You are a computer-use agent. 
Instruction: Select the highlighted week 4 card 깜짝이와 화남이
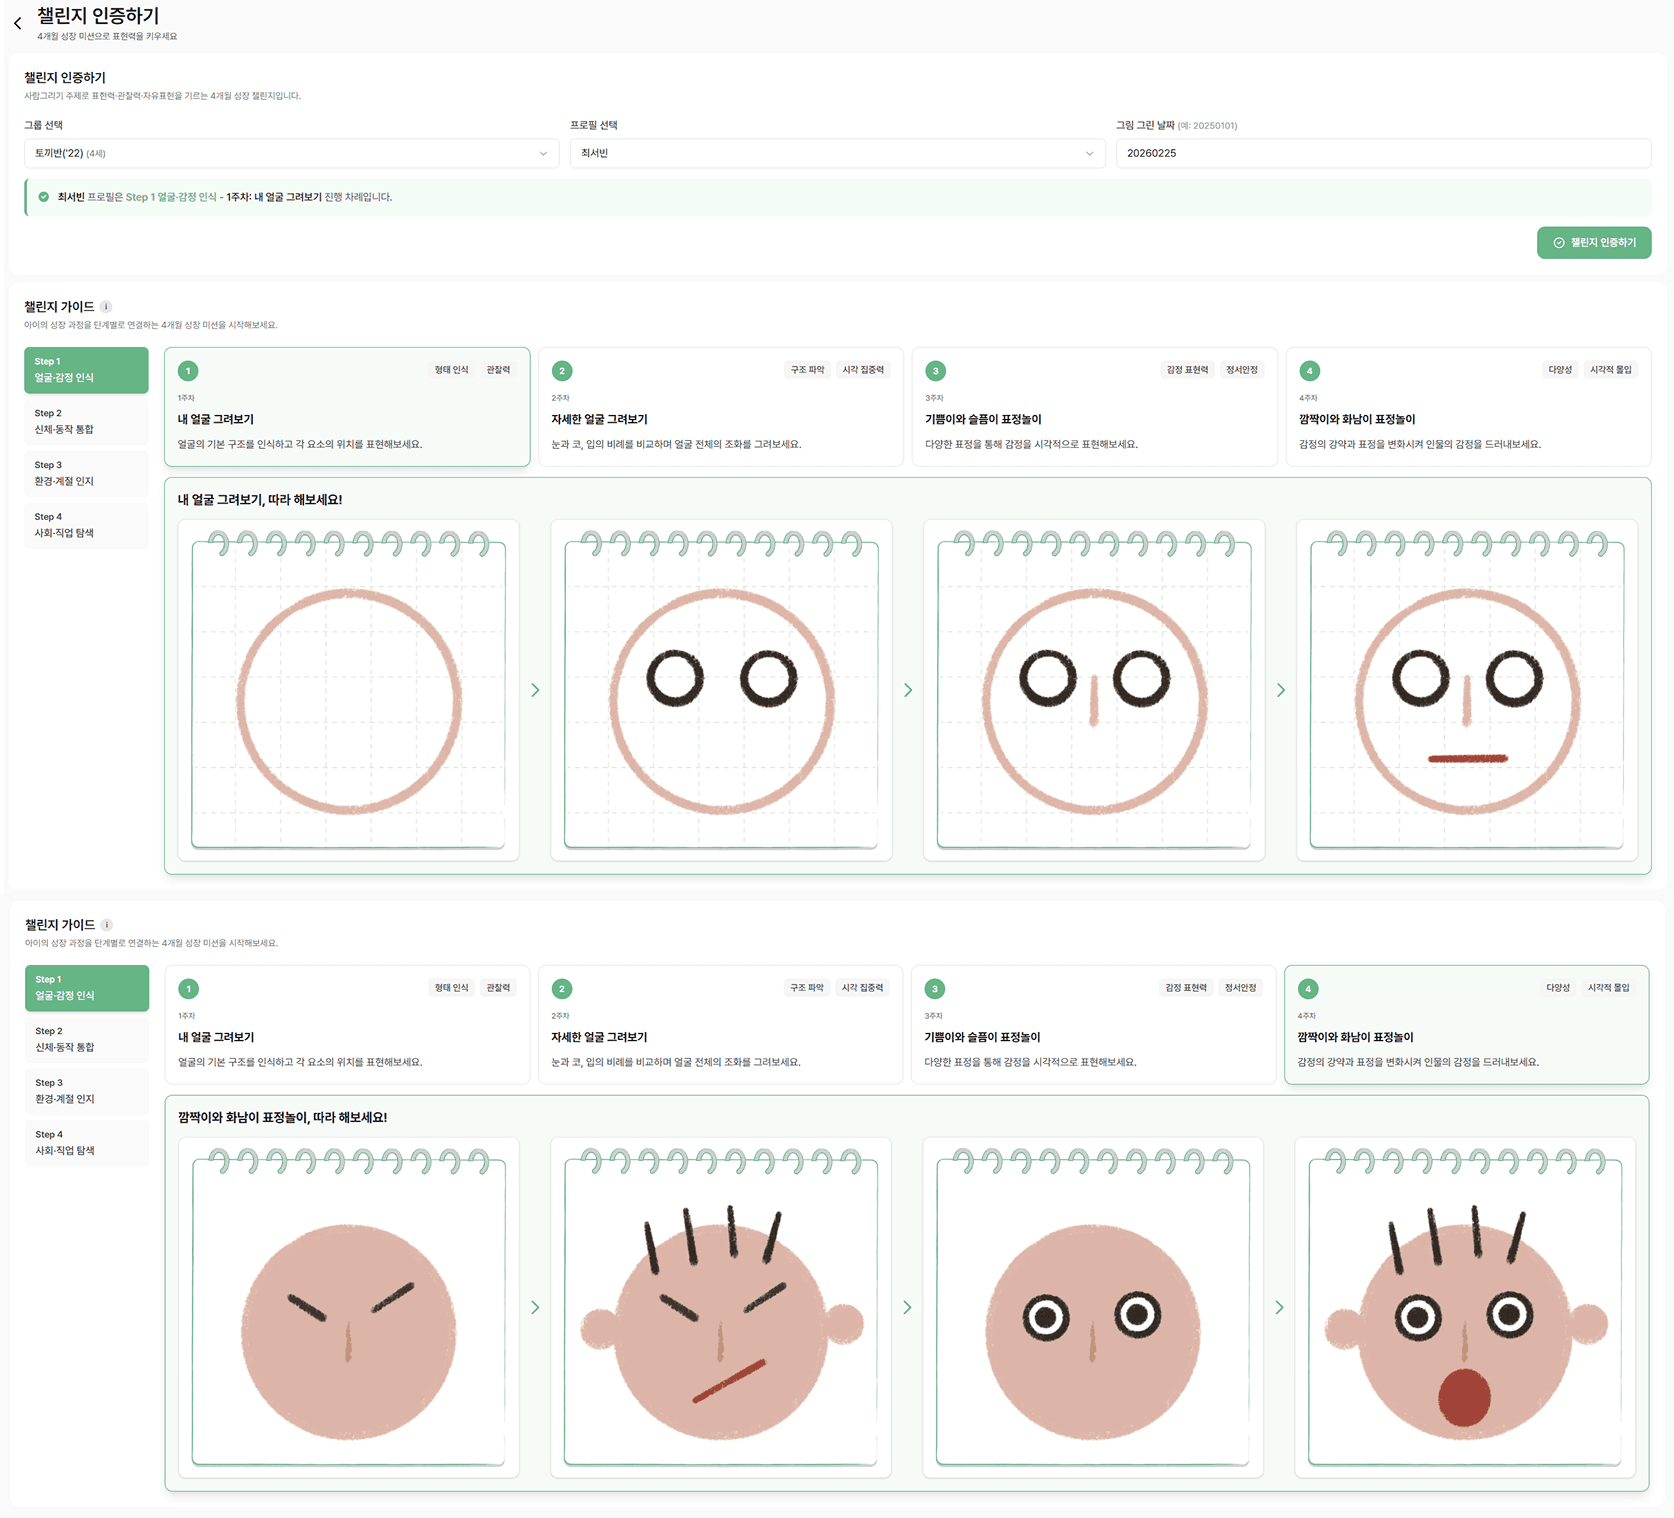pos(1465,1025)
